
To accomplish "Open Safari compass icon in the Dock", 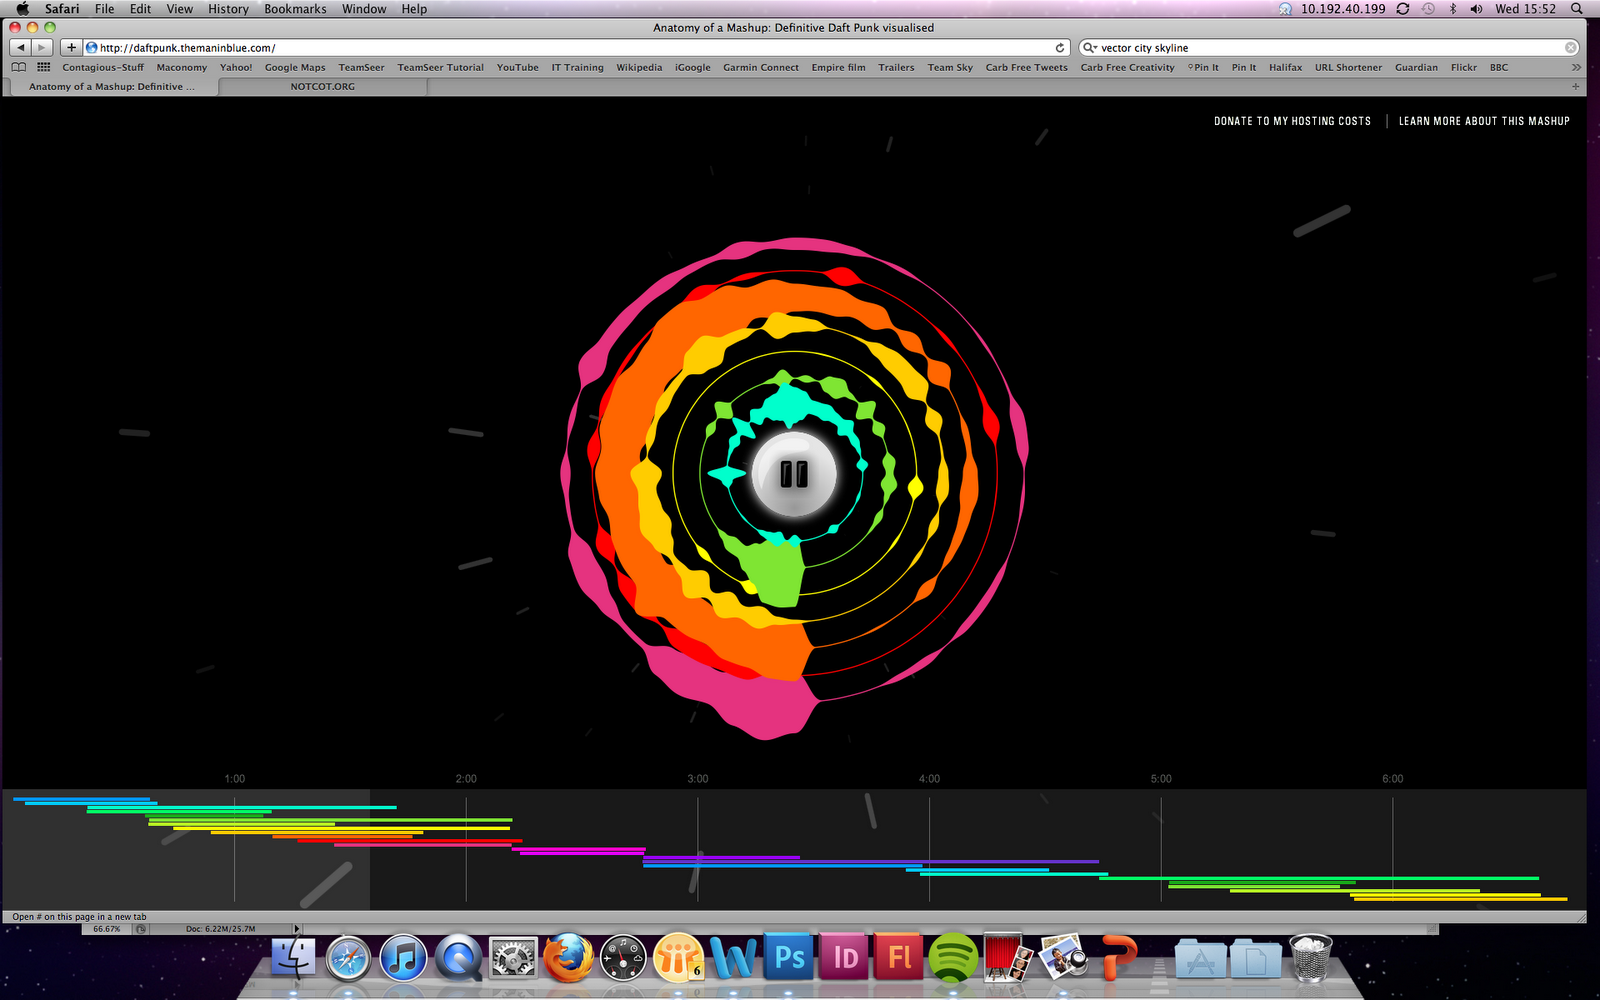I will point(348,958).
